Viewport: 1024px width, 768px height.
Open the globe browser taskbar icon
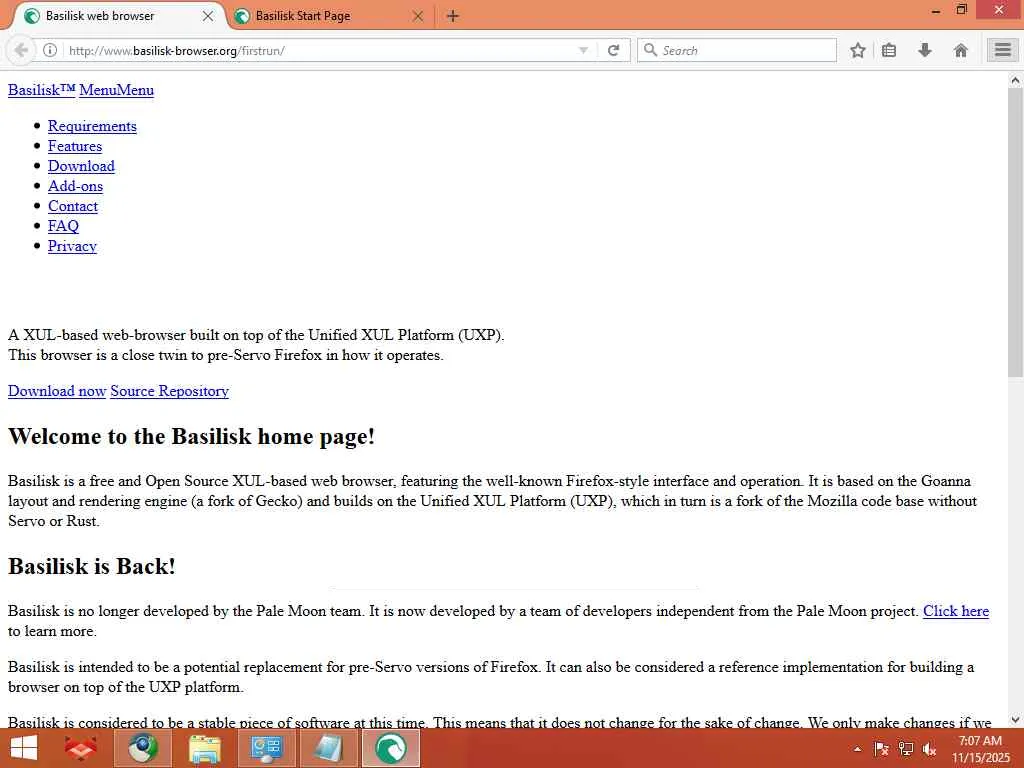pyautogui.click(x=143, y=748)
